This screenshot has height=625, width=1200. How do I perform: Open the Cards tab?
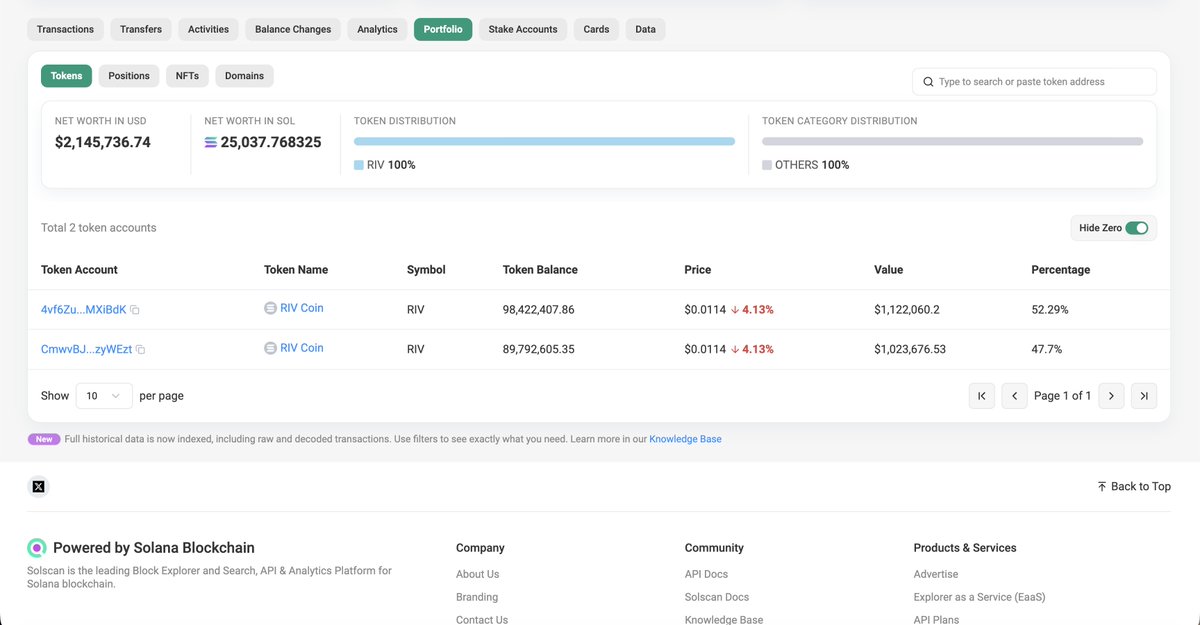coord(596,29)
